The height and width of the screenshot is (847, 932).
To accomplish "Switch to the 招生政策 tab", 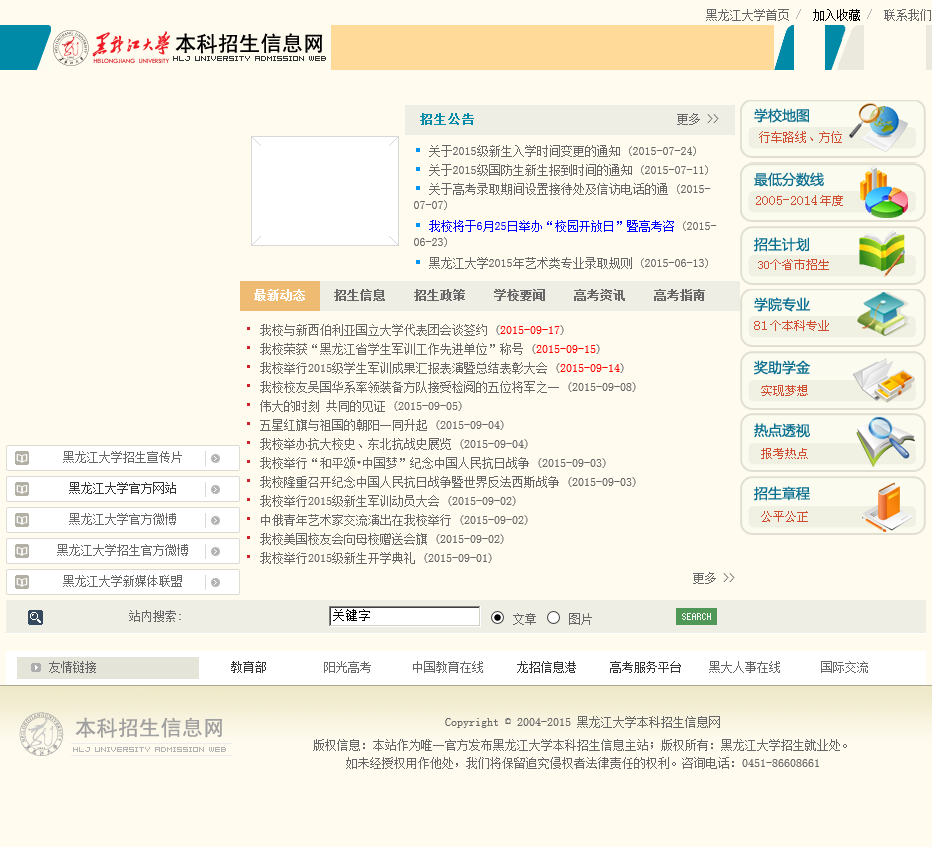I will [x=440, y=295].
